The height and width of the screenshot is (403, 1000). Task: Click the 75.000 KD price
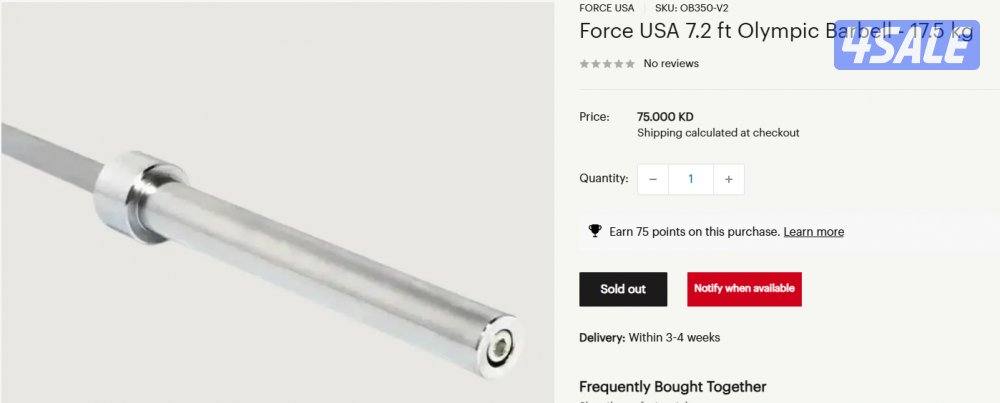(x=665, y=117)
